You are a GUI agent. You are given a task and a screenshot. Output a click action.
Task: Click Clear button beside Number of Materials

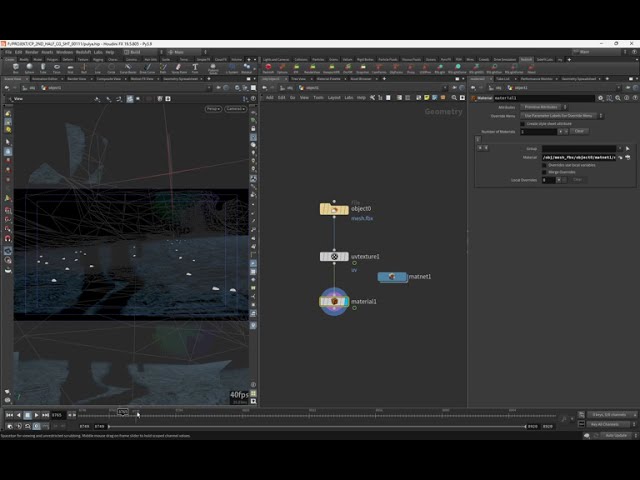579,131
